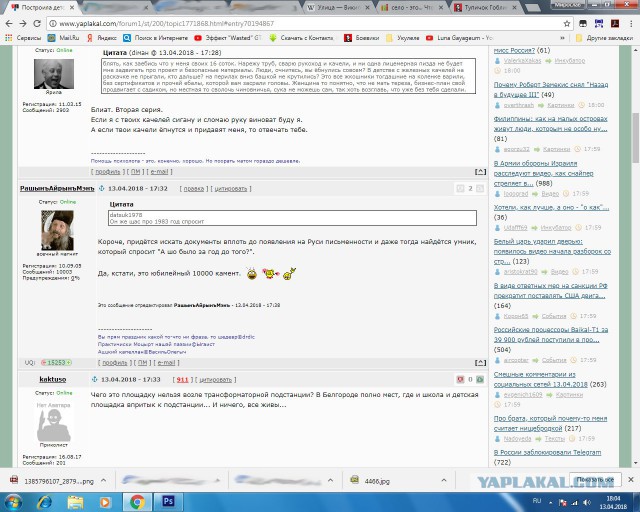The image size is (640, 512).
Task: Jump to top via [^] under Ярила post
Action: click(x=480, y=172)
